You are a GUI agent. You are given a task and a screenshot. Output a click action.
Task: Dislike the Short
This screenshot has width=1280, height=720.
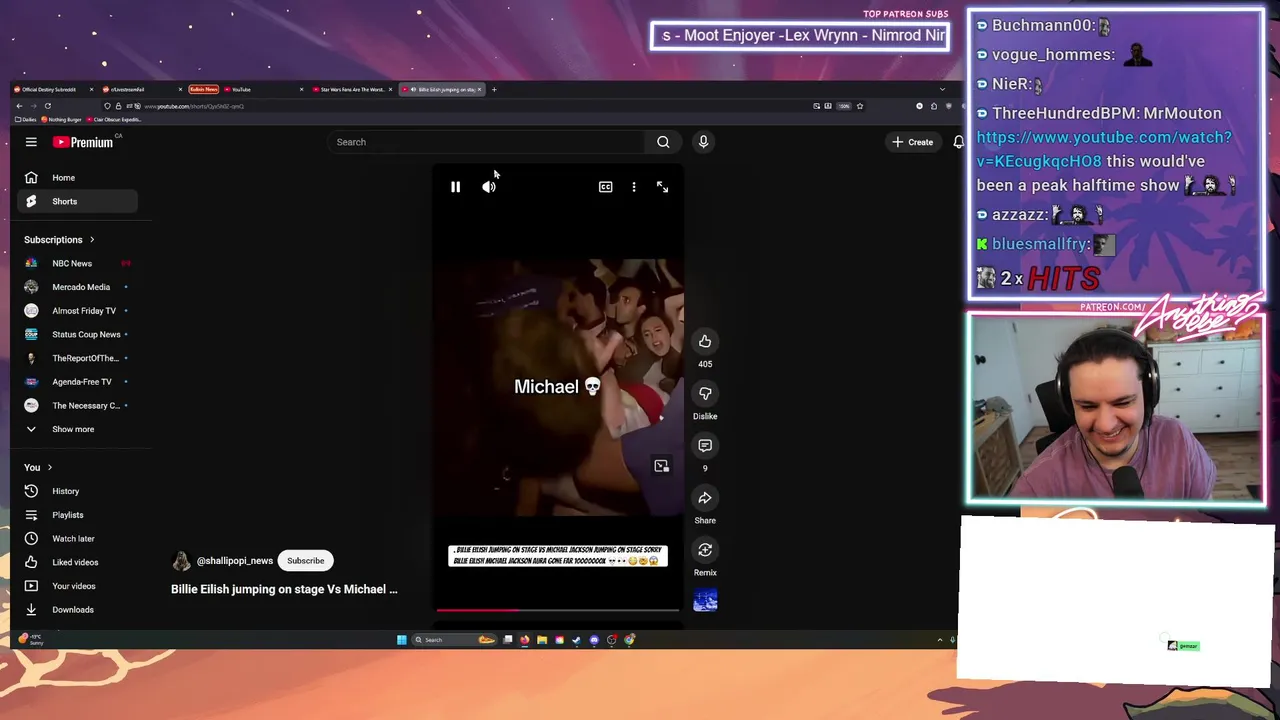705,394
